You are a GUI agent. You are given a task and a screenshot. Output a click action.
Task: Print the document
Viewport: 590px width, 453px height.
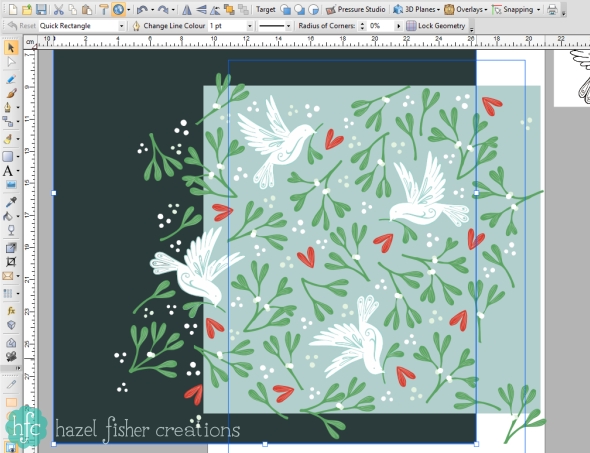click(552, 9)
